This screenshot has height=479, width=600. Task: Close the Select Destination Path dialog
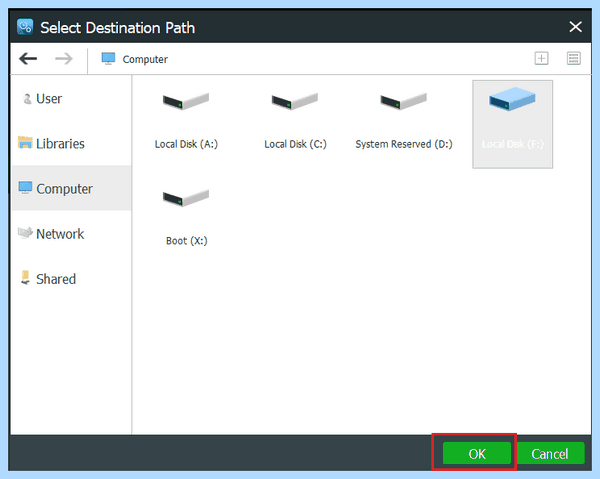(575, 27)
